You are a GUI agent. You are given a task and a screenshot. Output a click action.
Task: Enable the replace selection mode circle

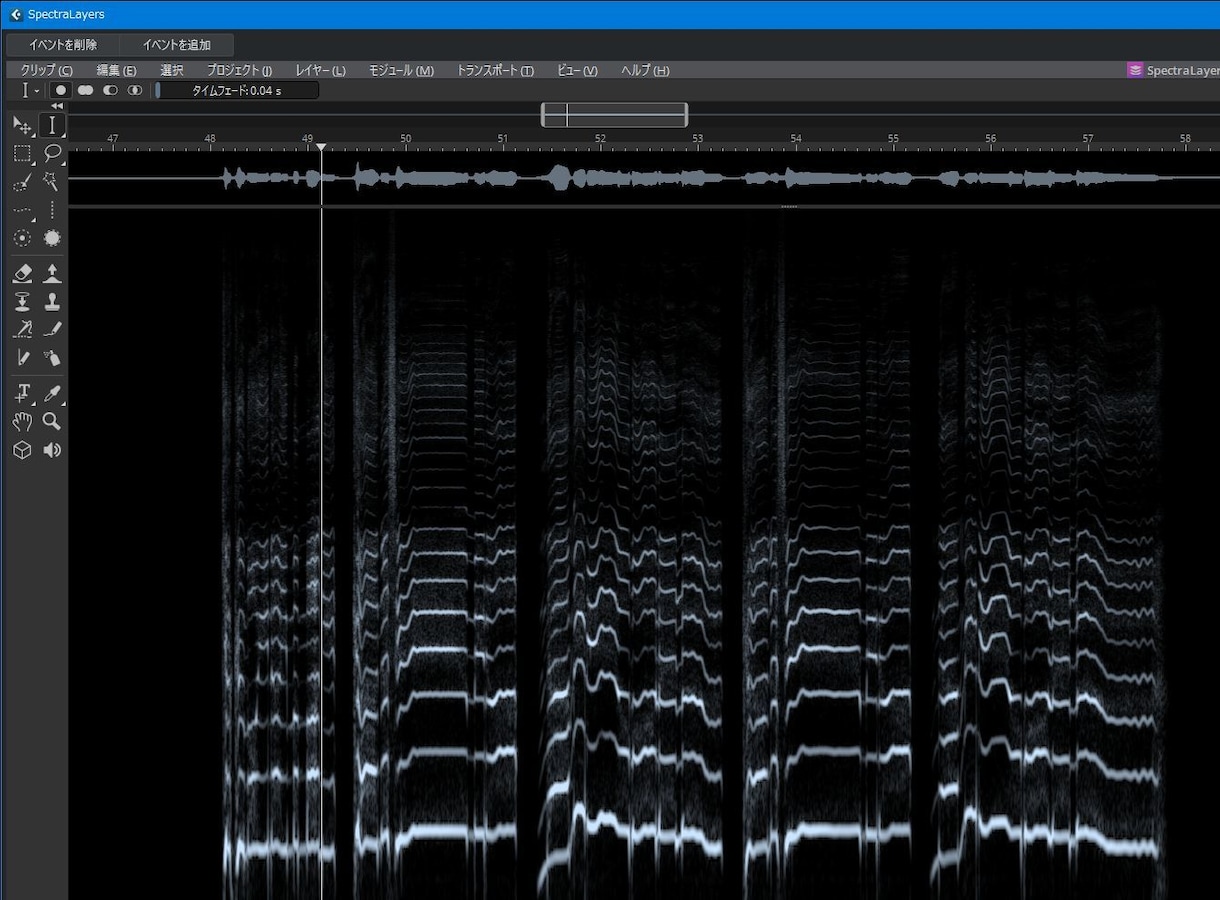pyautogui.click(x=61, y=90)
